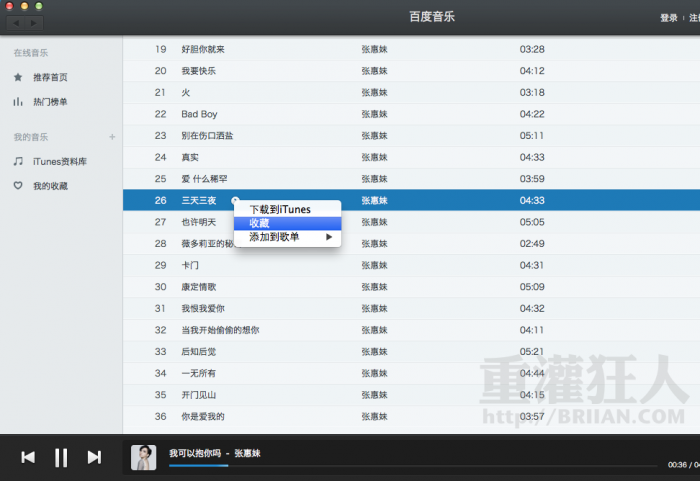This screenshot has width=700, height=481.
Task: Open 热门榜单 chart icon in sidebar
Action: click(50, 102)
